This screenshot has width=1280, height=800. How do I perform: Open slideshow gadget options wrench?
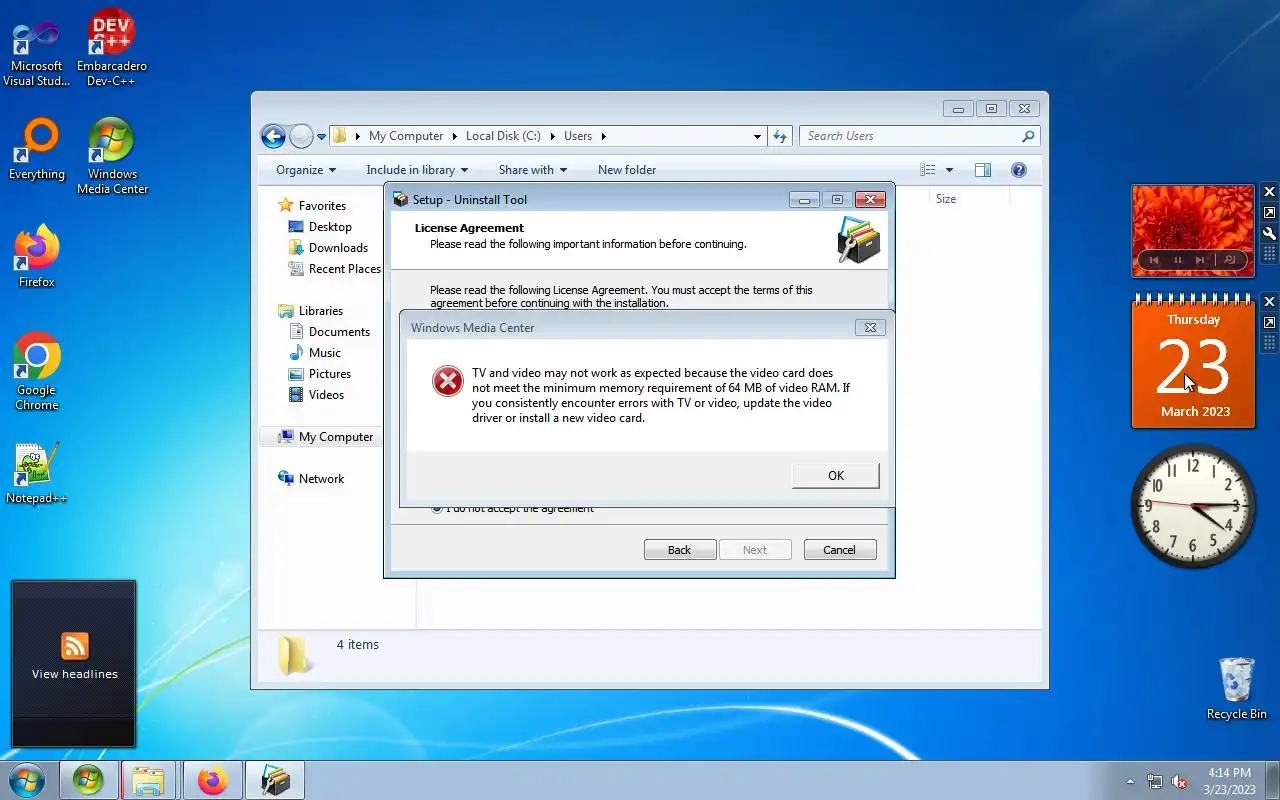click(x=1269, y=233)
